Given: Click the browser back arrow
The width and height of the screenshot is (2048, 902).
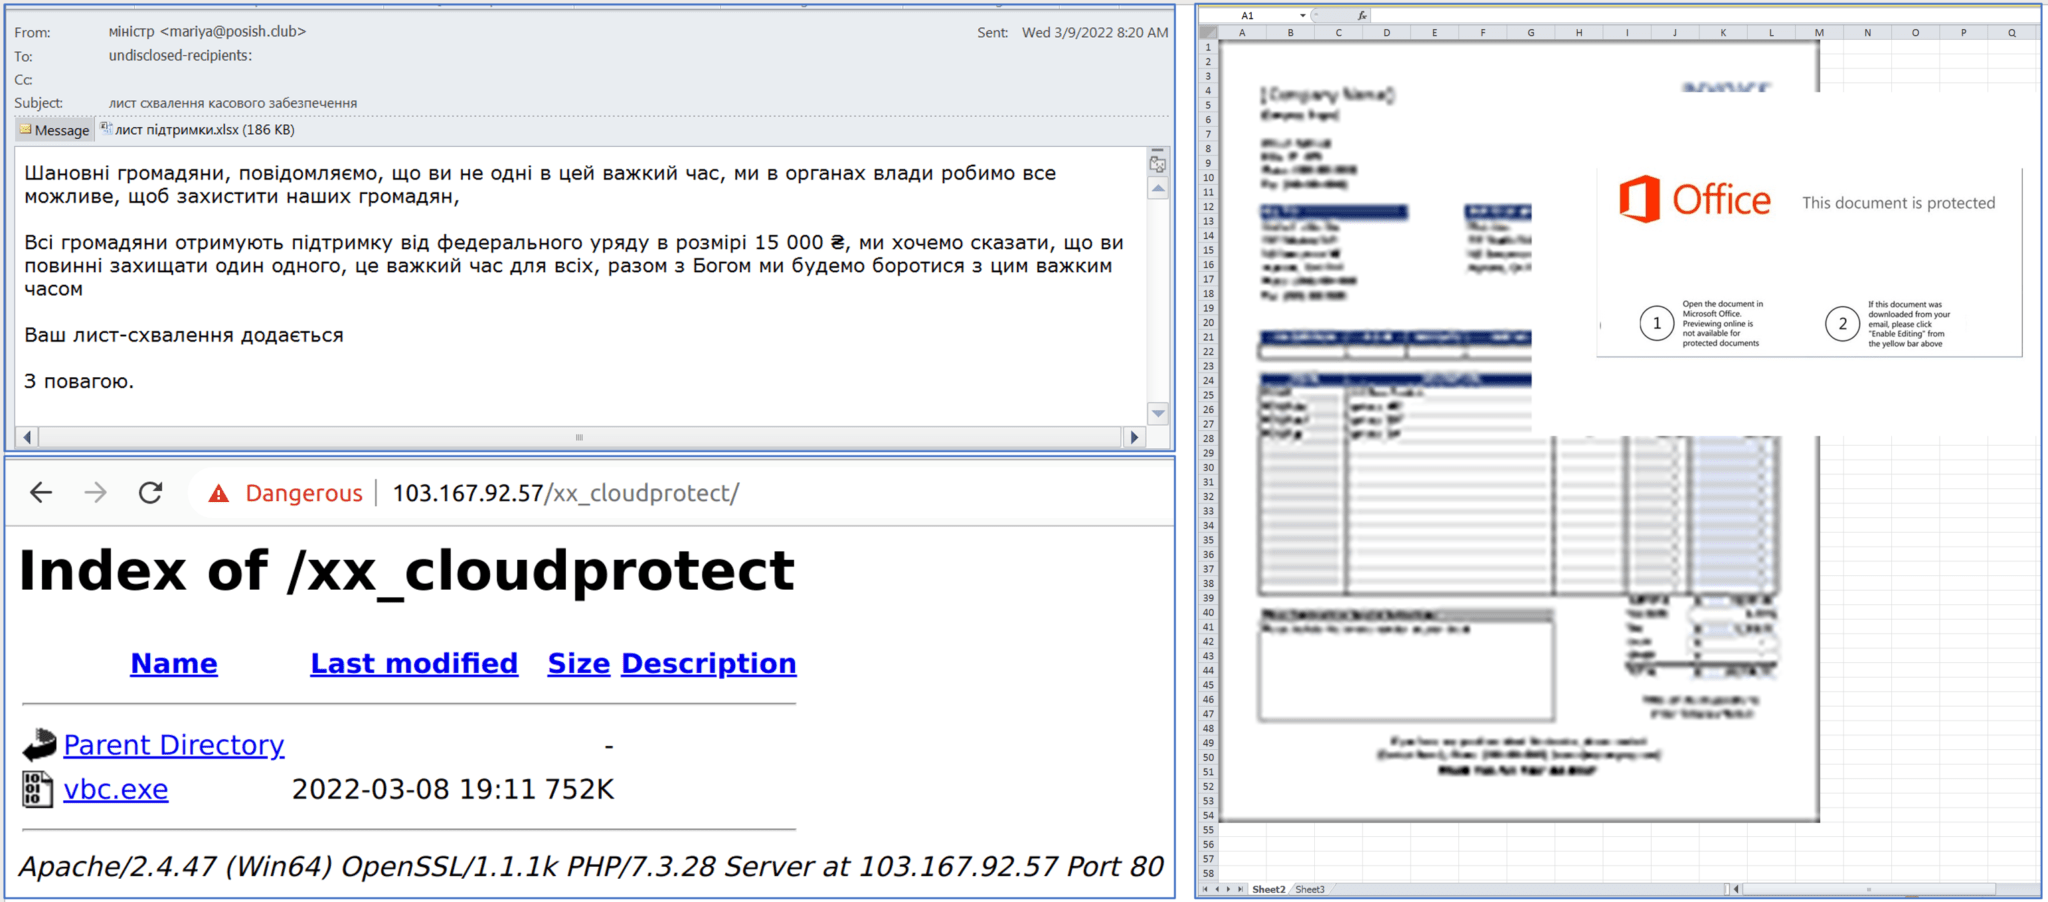Looking at the screenshot, I should (x=39, y=492).
